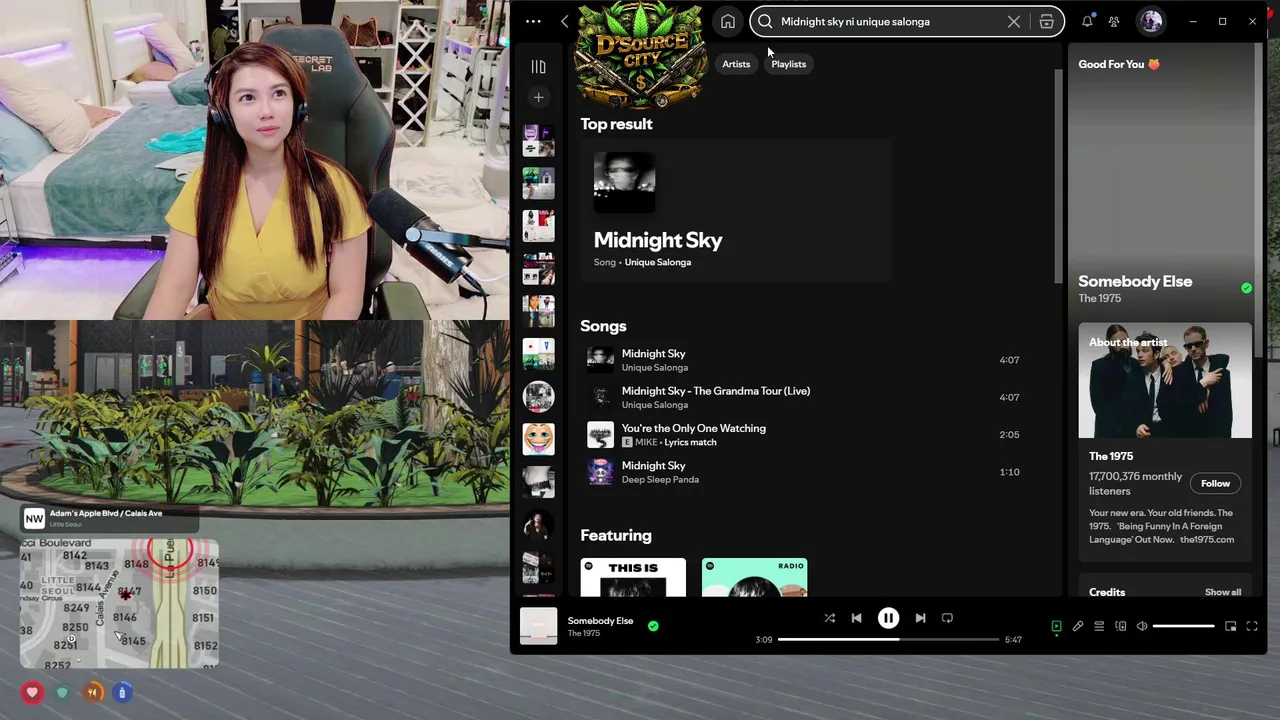Open Somebody Else title in Now Playing panel

[1135, 281]
